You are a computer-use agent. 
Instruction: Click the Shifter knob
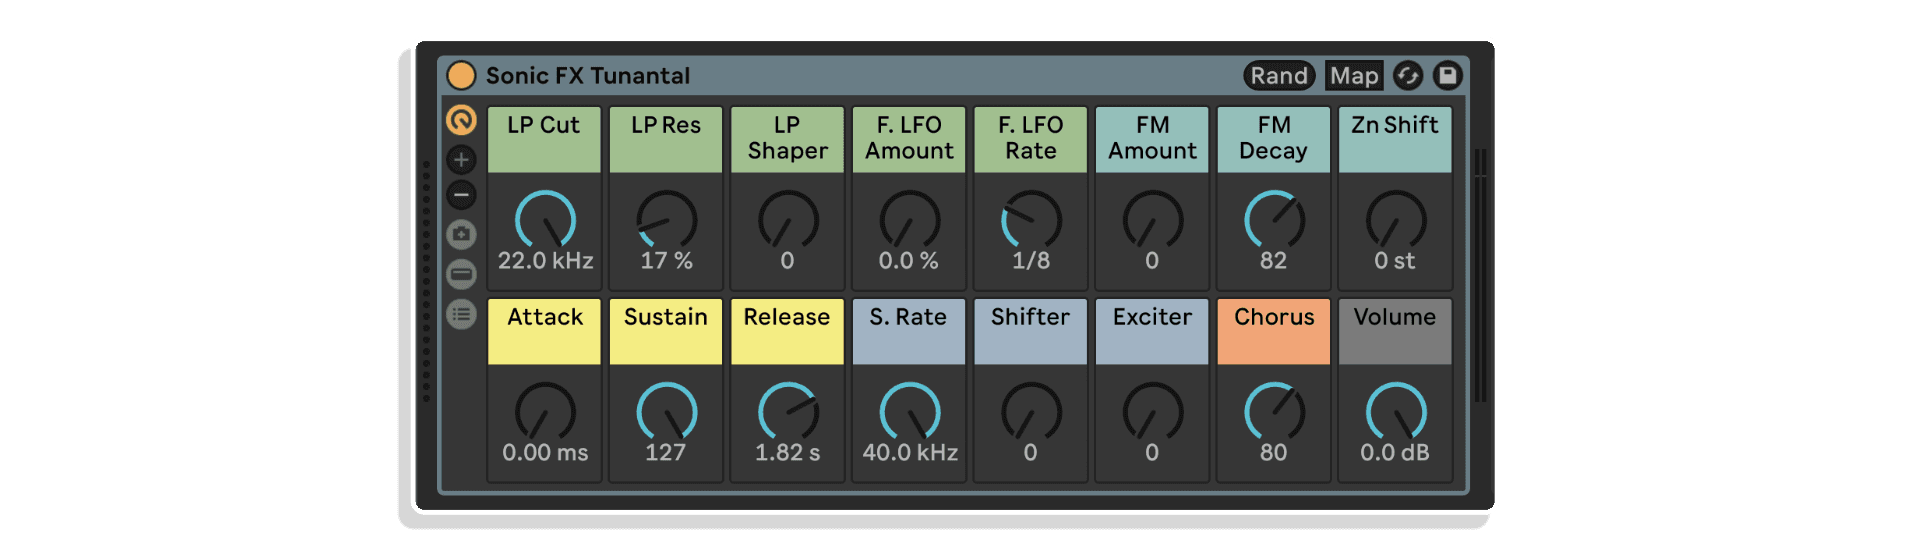click(1031, 412)
